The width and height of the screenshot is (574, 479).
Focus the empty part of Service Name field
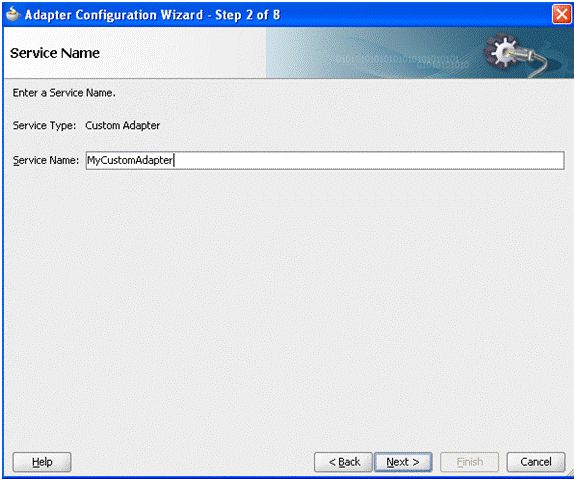tap(368, 160)
